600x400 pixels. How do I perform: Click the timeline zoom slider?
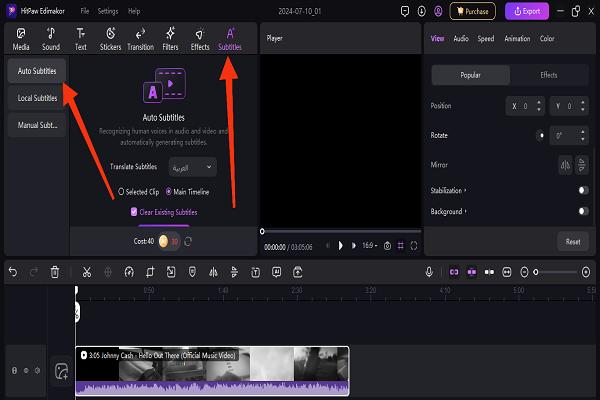pyautogui.click(x=558, y=271)
